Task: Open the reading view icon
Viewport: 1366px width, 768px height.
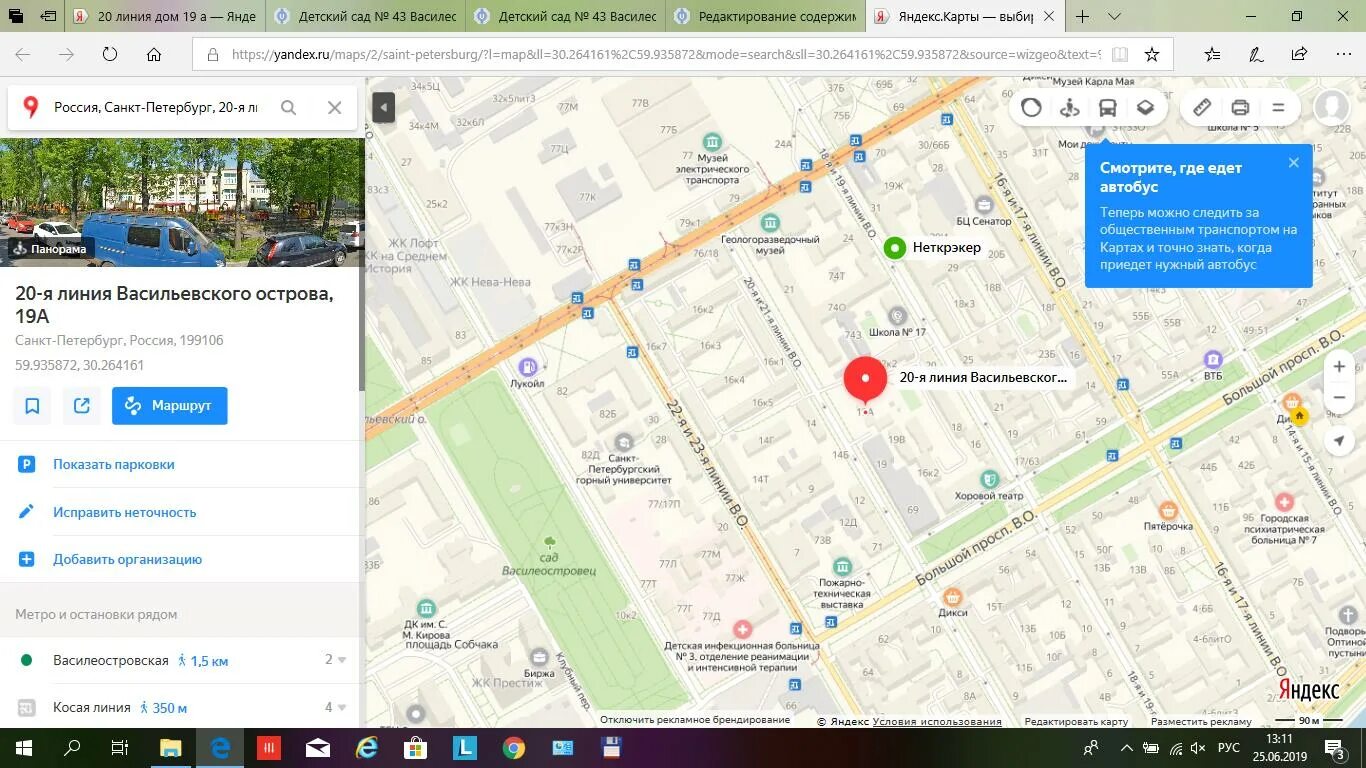Action: point(1120,55)
